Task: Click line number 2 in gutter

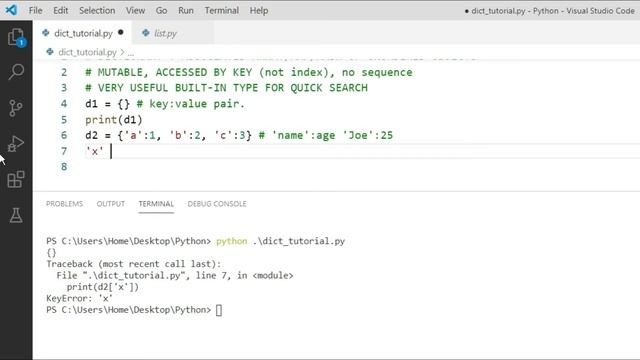Action: pos(64,72)
